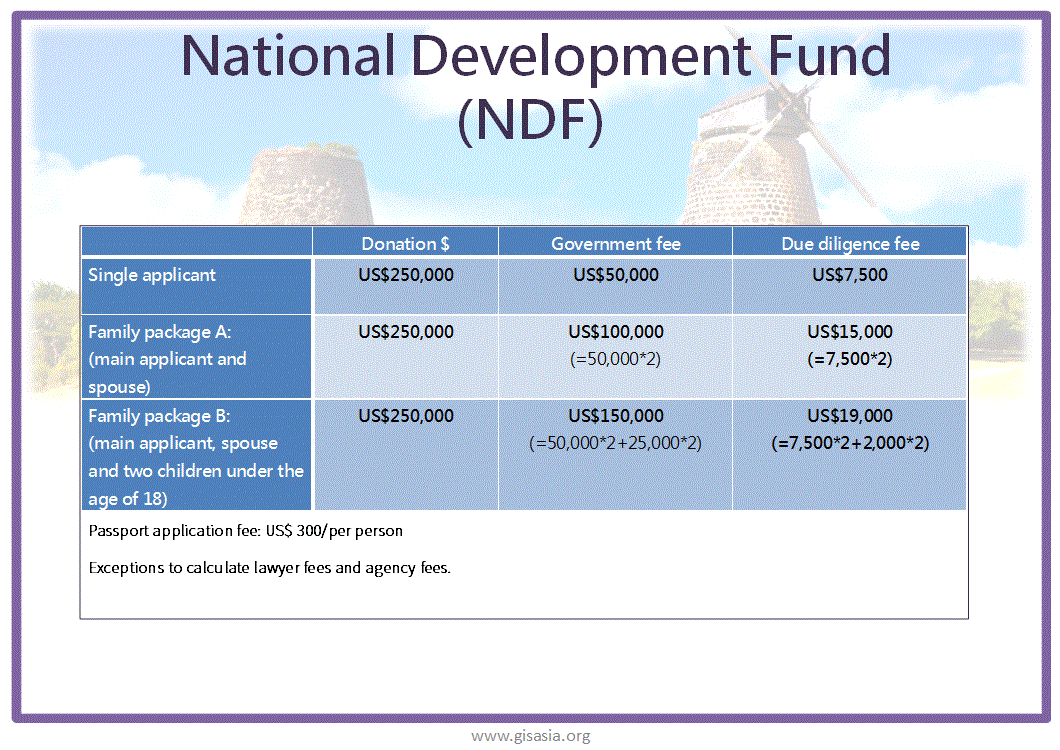Click the 'Family package A:' row label
The width and height of the screenshot is (1060, 750).
point(160,332)
